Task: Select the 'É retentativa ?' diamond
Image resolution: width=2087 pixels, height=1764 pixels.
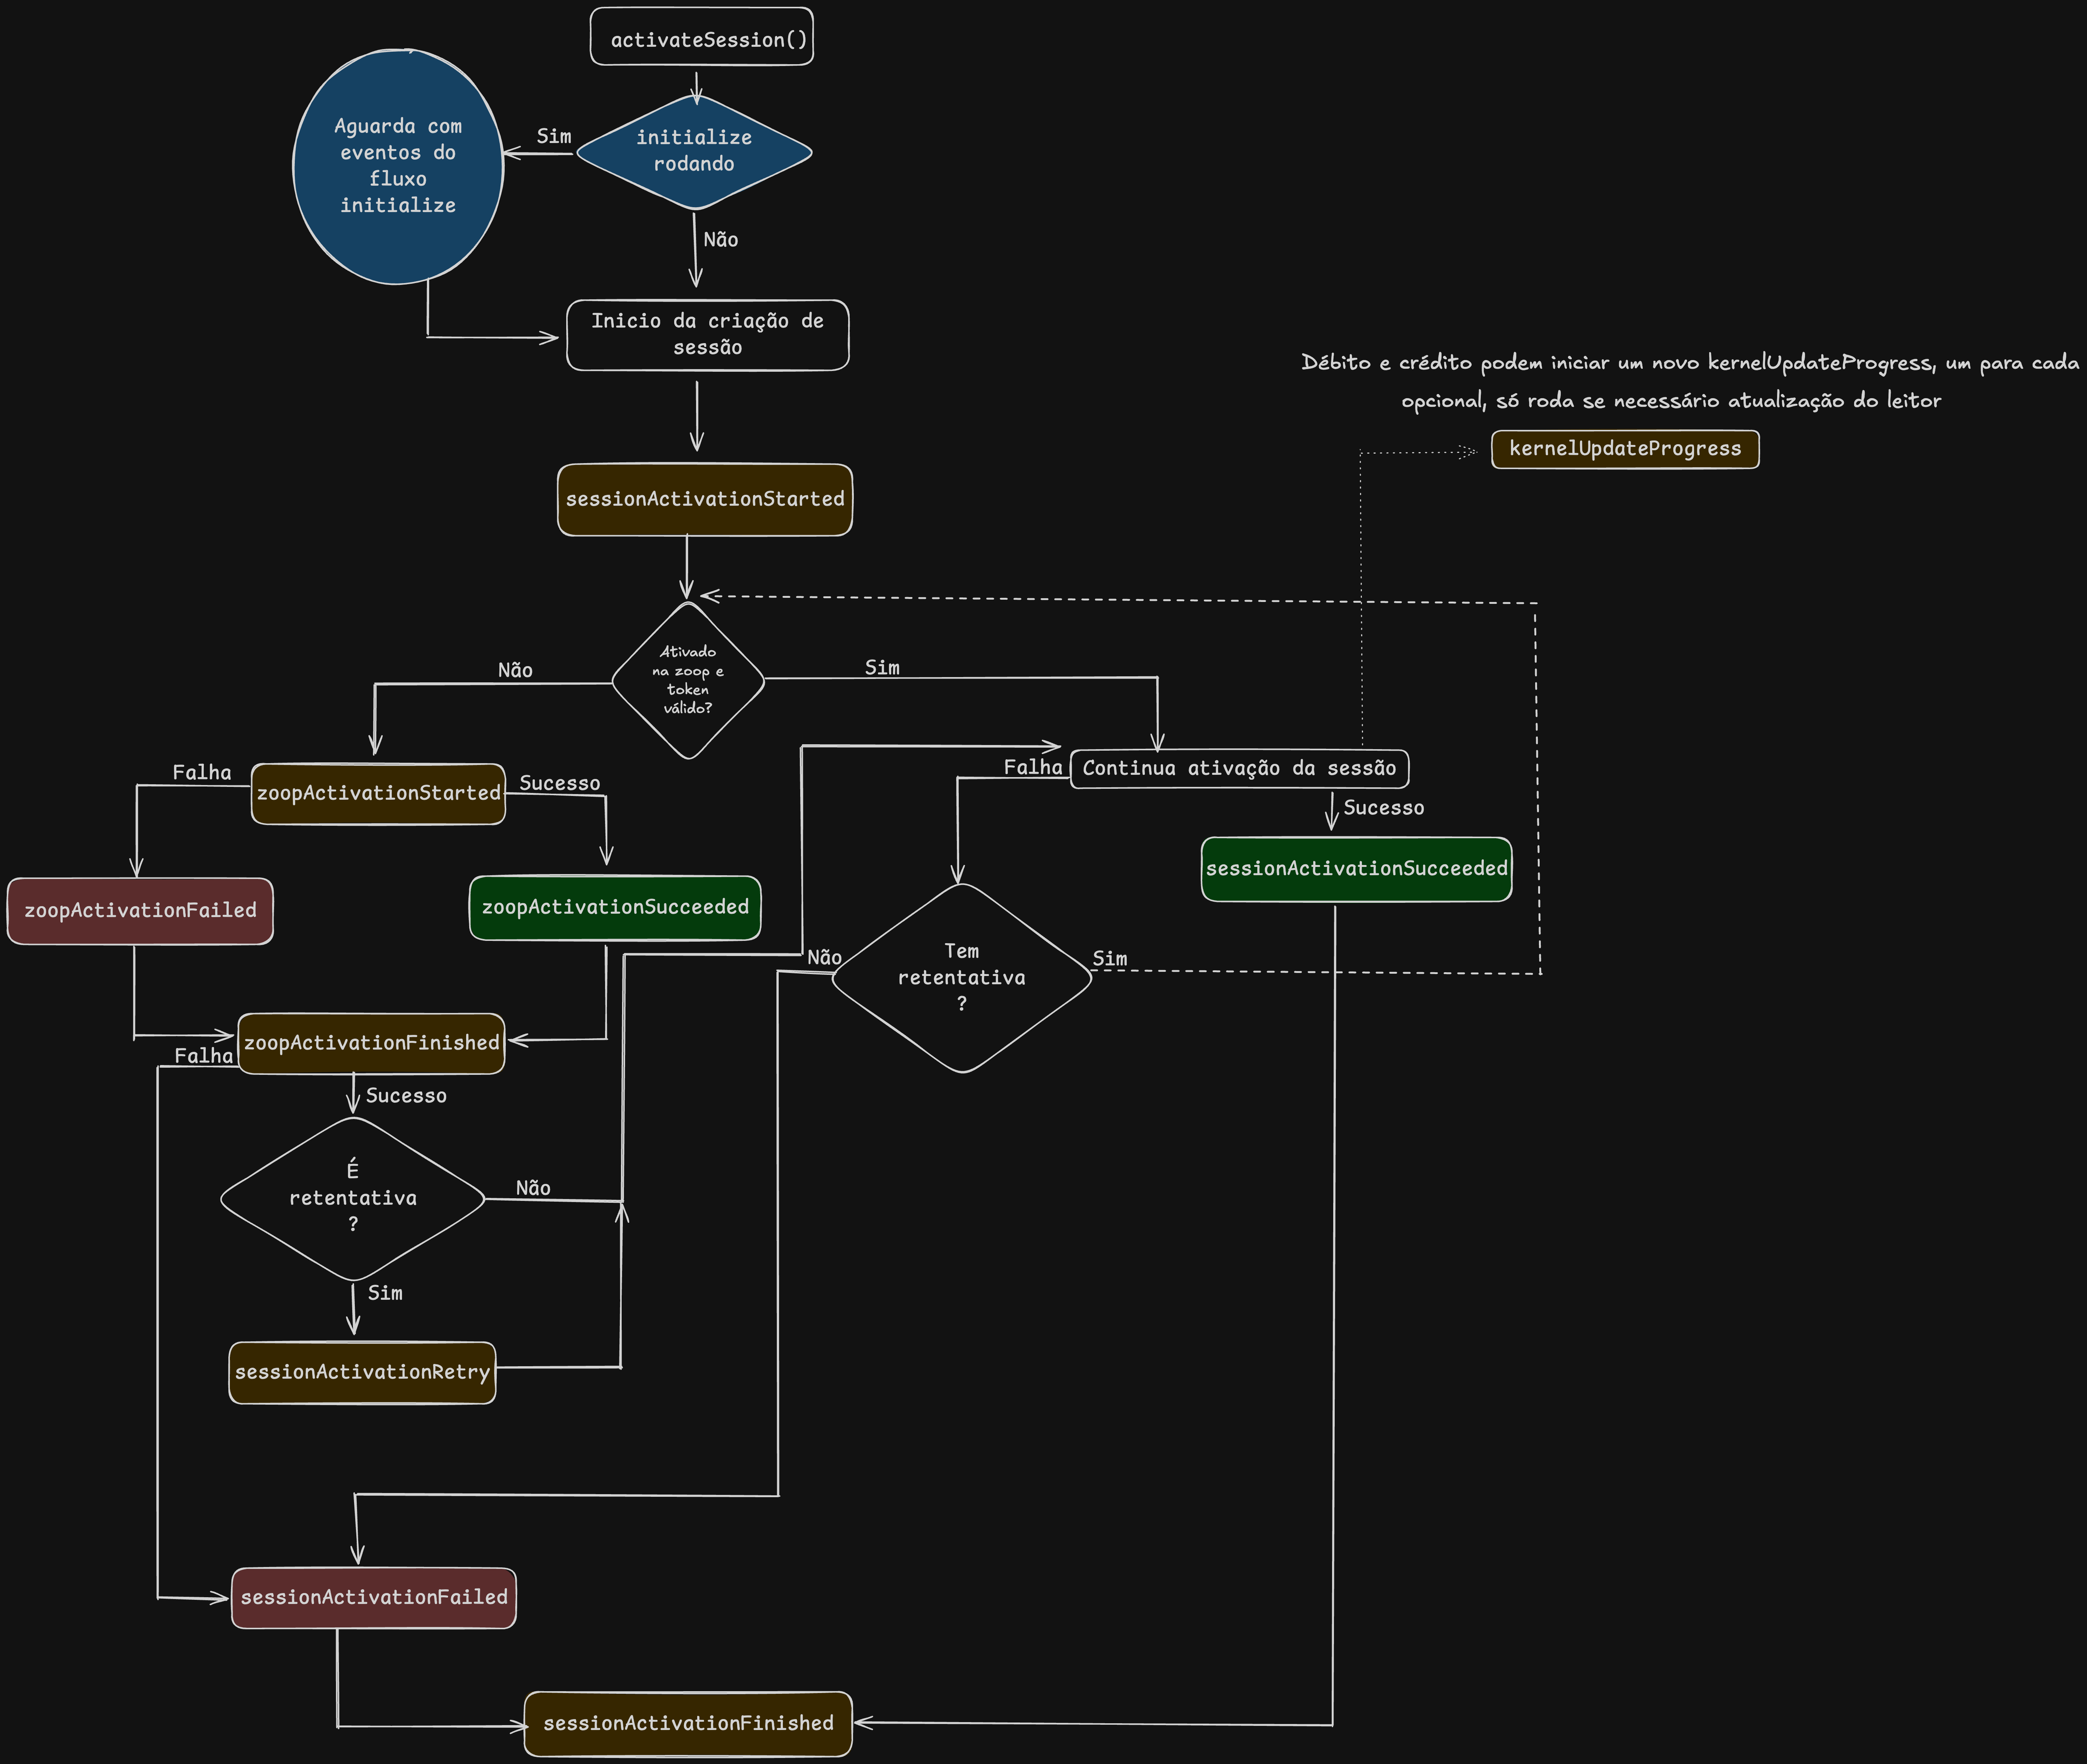Action: pyautogui.click(x=353, y=1198)
